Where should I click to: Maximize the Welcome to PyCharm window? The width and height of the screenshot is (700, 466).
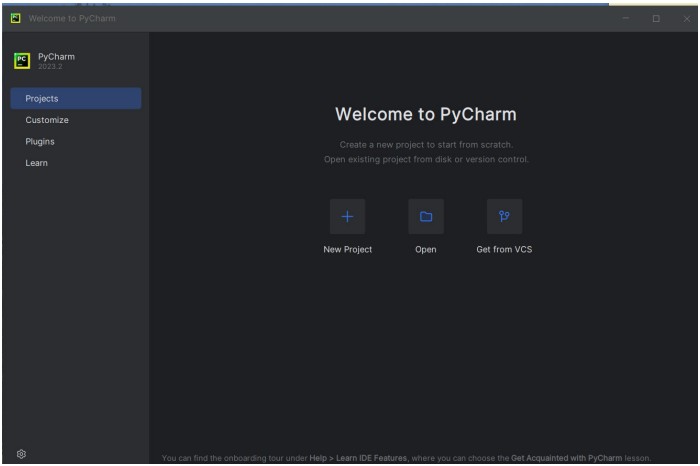coord(656,18)
